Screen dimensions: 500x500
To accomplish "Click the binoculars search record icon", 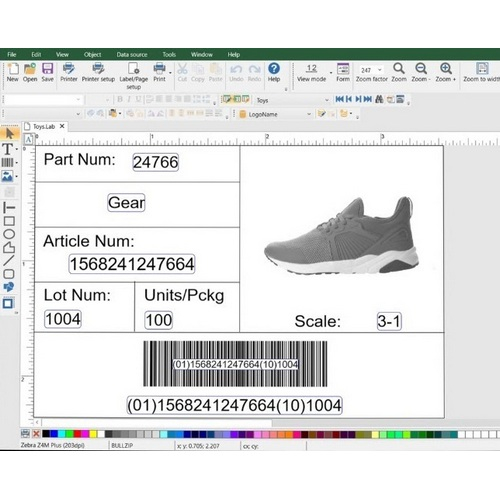I will 379,99.
